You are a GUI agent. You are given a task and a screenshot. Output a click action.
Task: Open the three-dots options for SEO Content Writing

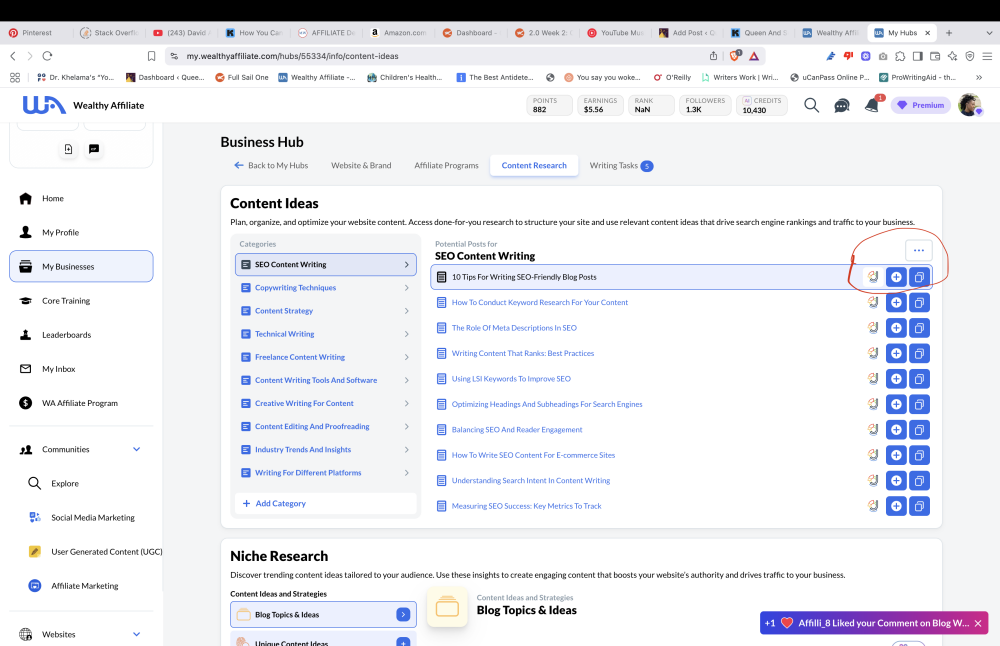pyautogui.click(x=918, y=251)
